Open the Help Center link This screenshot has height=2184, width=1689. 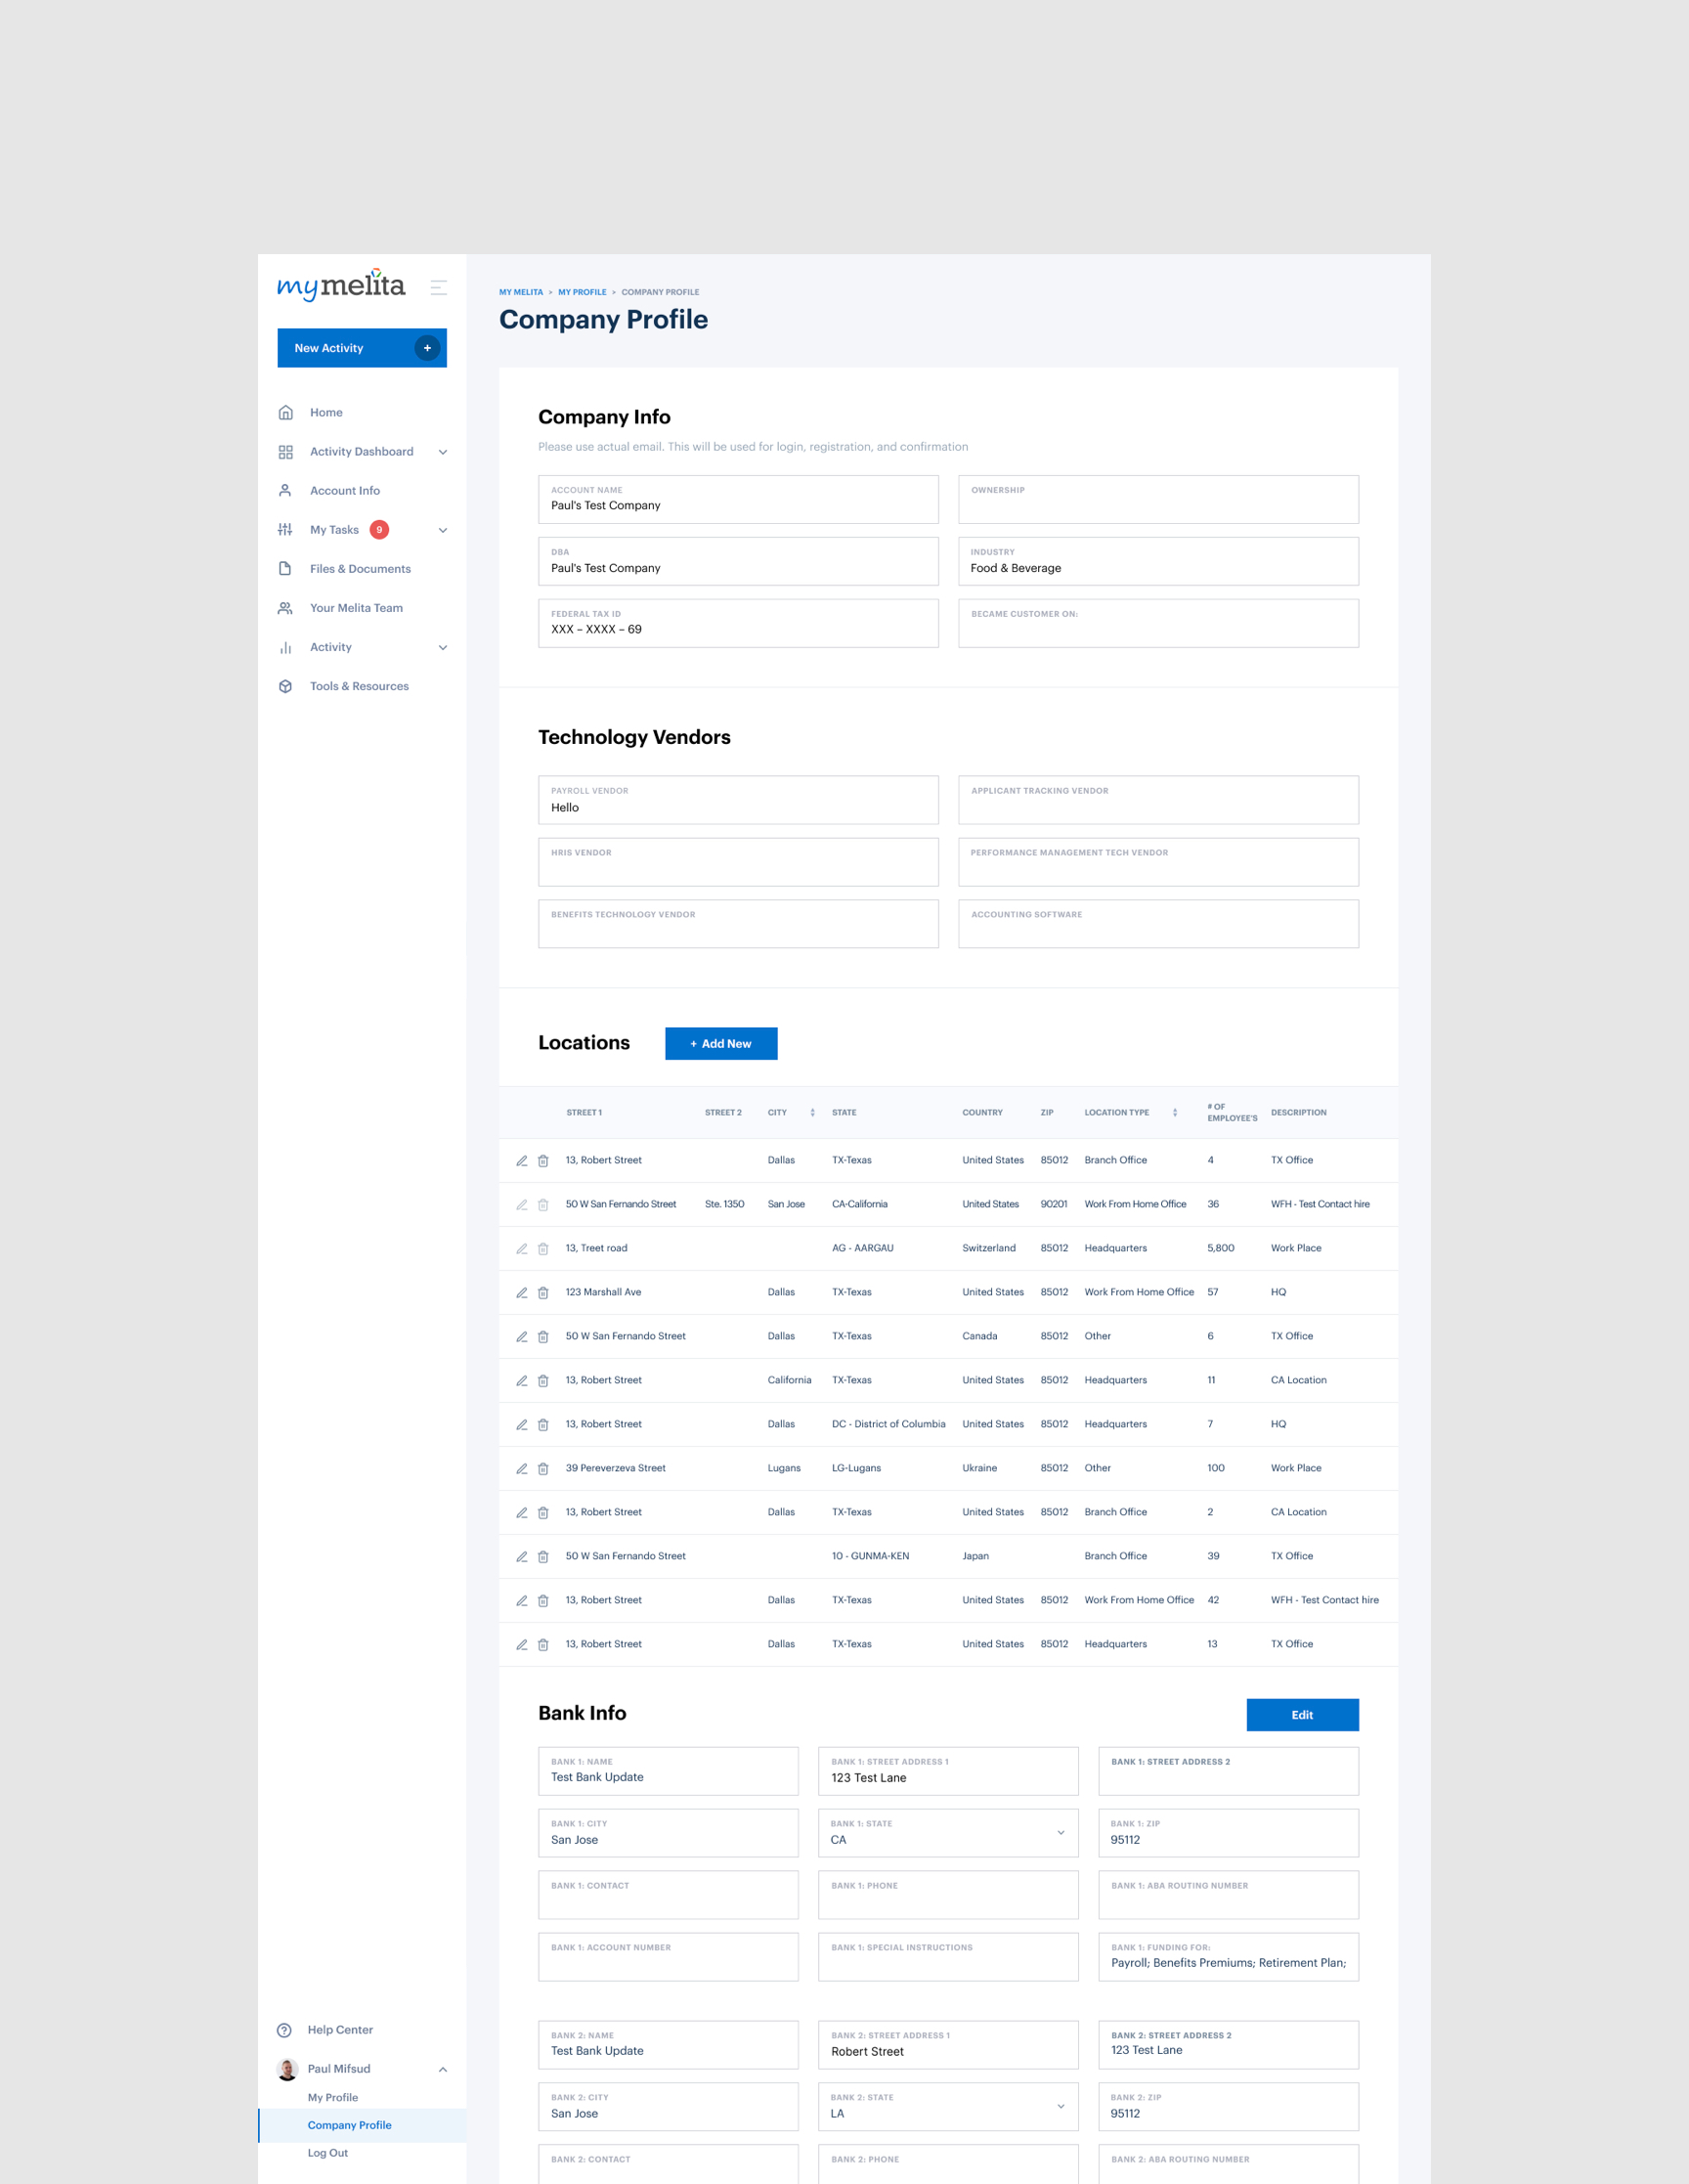click(x=340, y=2030)
